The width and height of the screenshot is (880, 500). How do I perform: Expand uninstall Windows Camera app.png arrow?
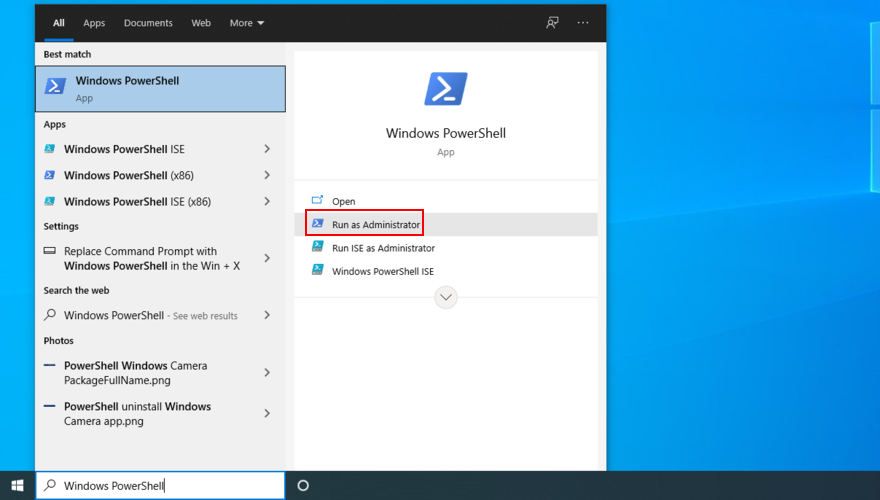click(267, 414)
